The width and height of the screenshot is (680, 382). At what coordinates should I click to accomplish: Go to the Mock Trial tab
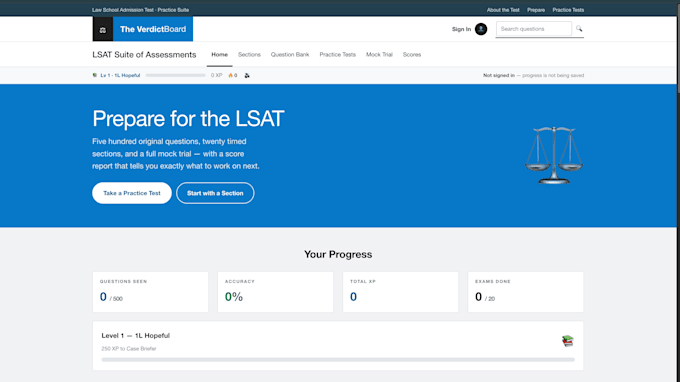379,55
